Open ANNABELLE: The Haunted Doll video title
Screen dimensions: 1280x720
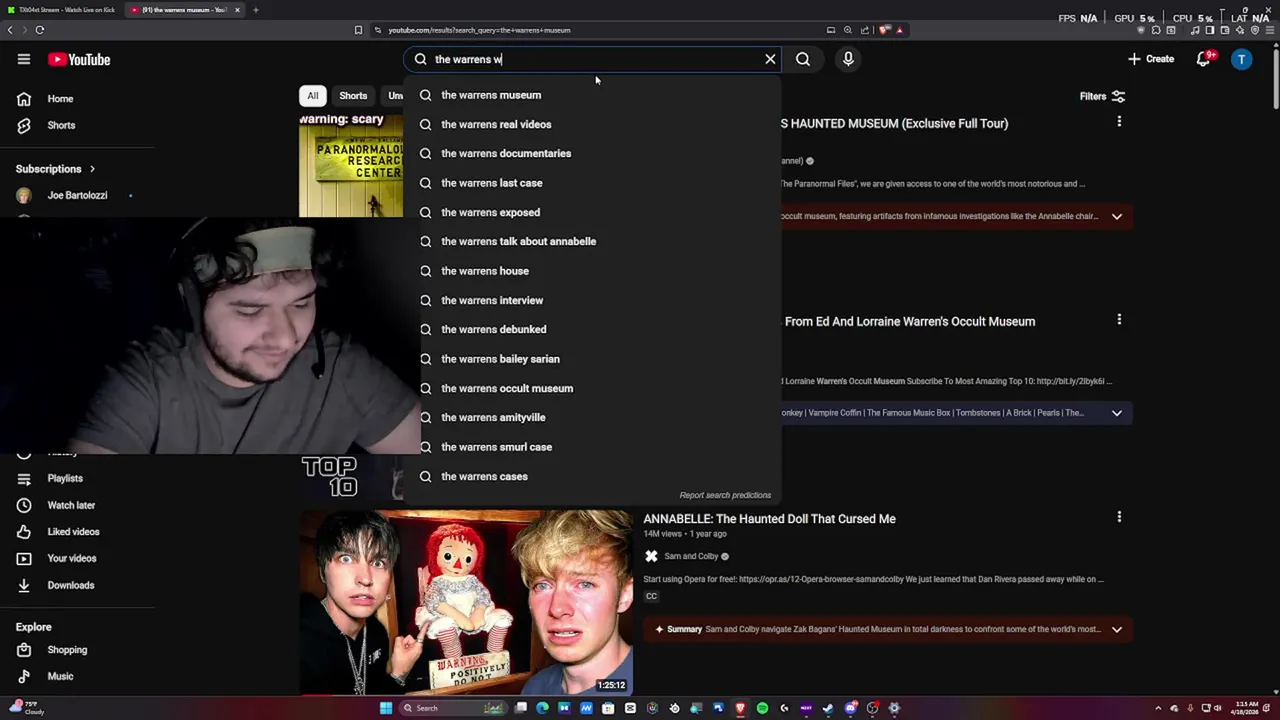pyautogui.click(x=769, y=519)
